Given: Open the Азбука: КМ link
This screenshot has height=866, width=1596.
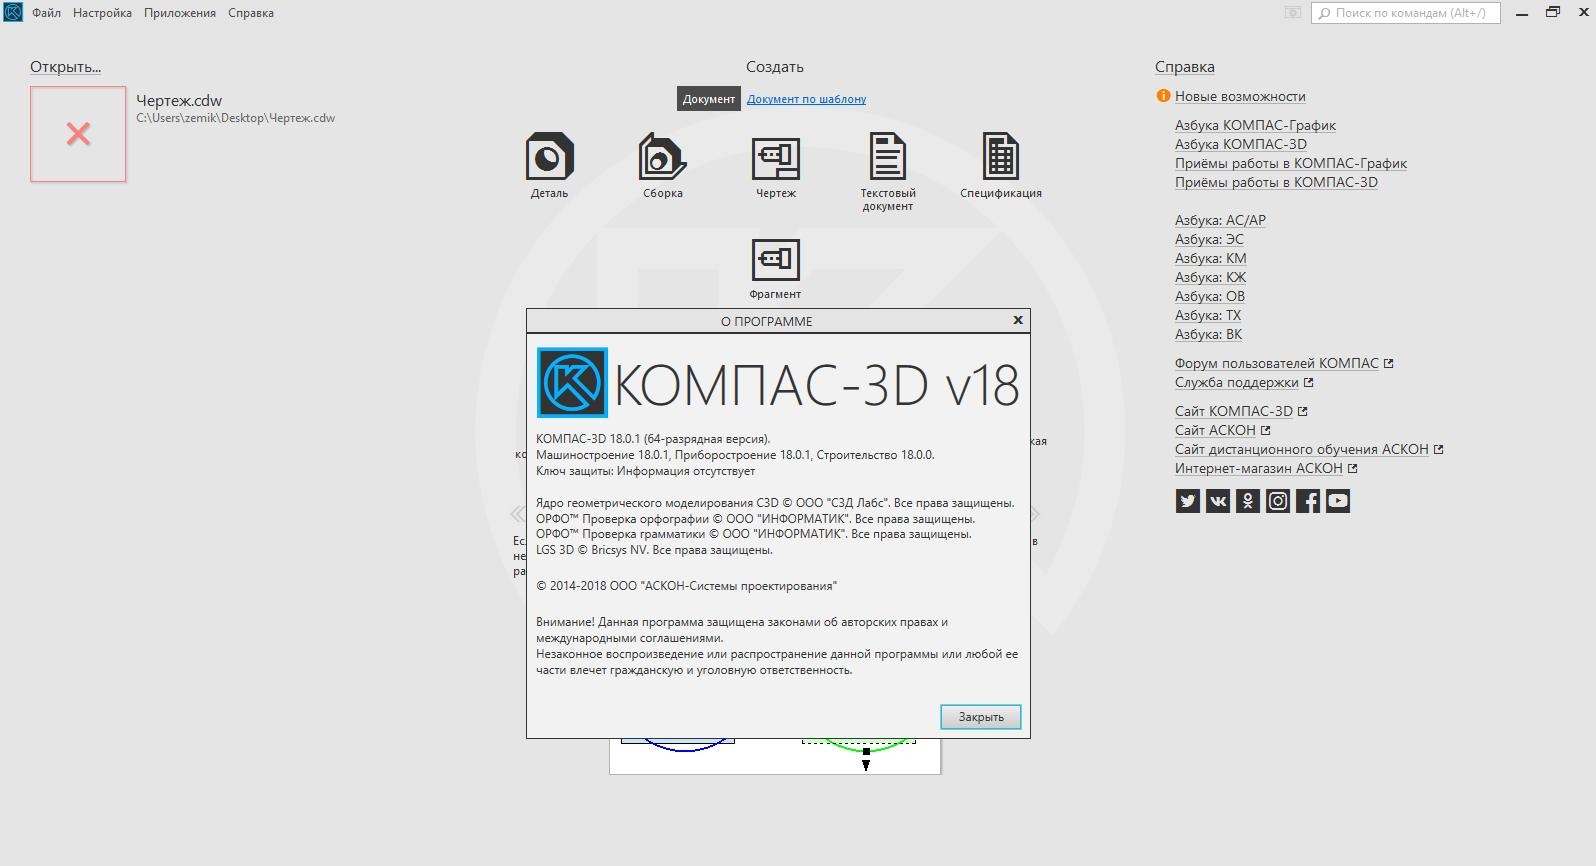Looking at the screenshot, I should click(1210, 258).
